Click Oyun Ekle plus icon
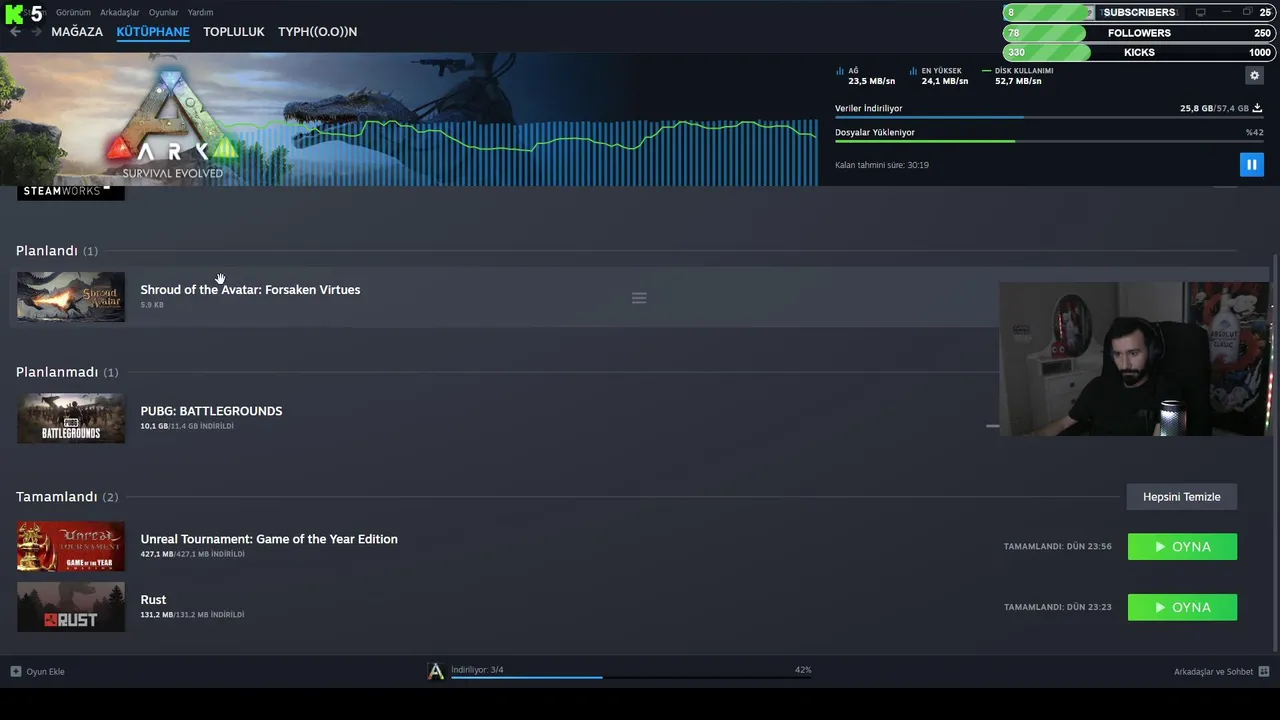 pyautogui.click(x=15, y=671)
